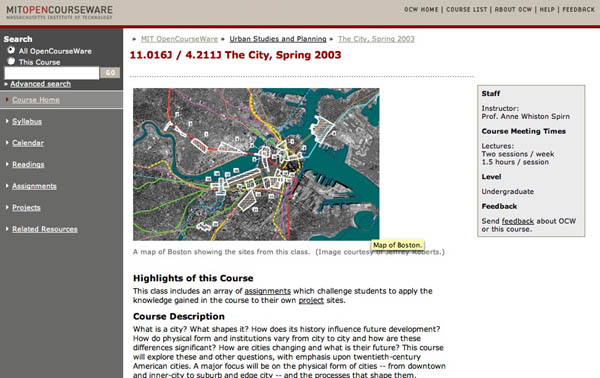
Task: Open the Projects sidebar item
Action: tap(26, 207)
